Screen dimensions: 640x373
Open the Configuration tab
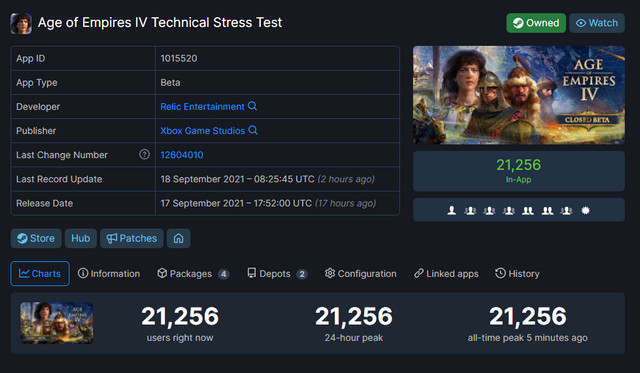[360, 273]
